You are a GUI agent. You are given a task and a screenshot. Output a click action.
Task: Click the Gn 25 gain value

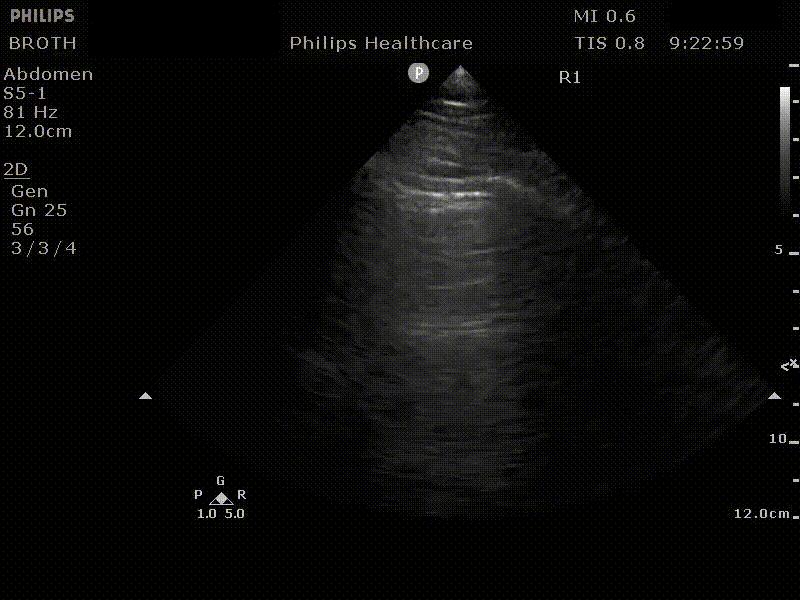click(x=40, y=210)
